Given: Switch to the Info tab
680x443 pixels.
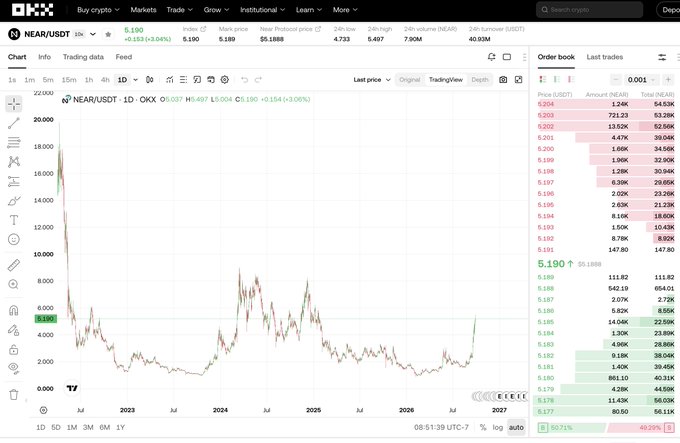Looking at the screenshot, I should pyautogui.click(x=44, y=57).
